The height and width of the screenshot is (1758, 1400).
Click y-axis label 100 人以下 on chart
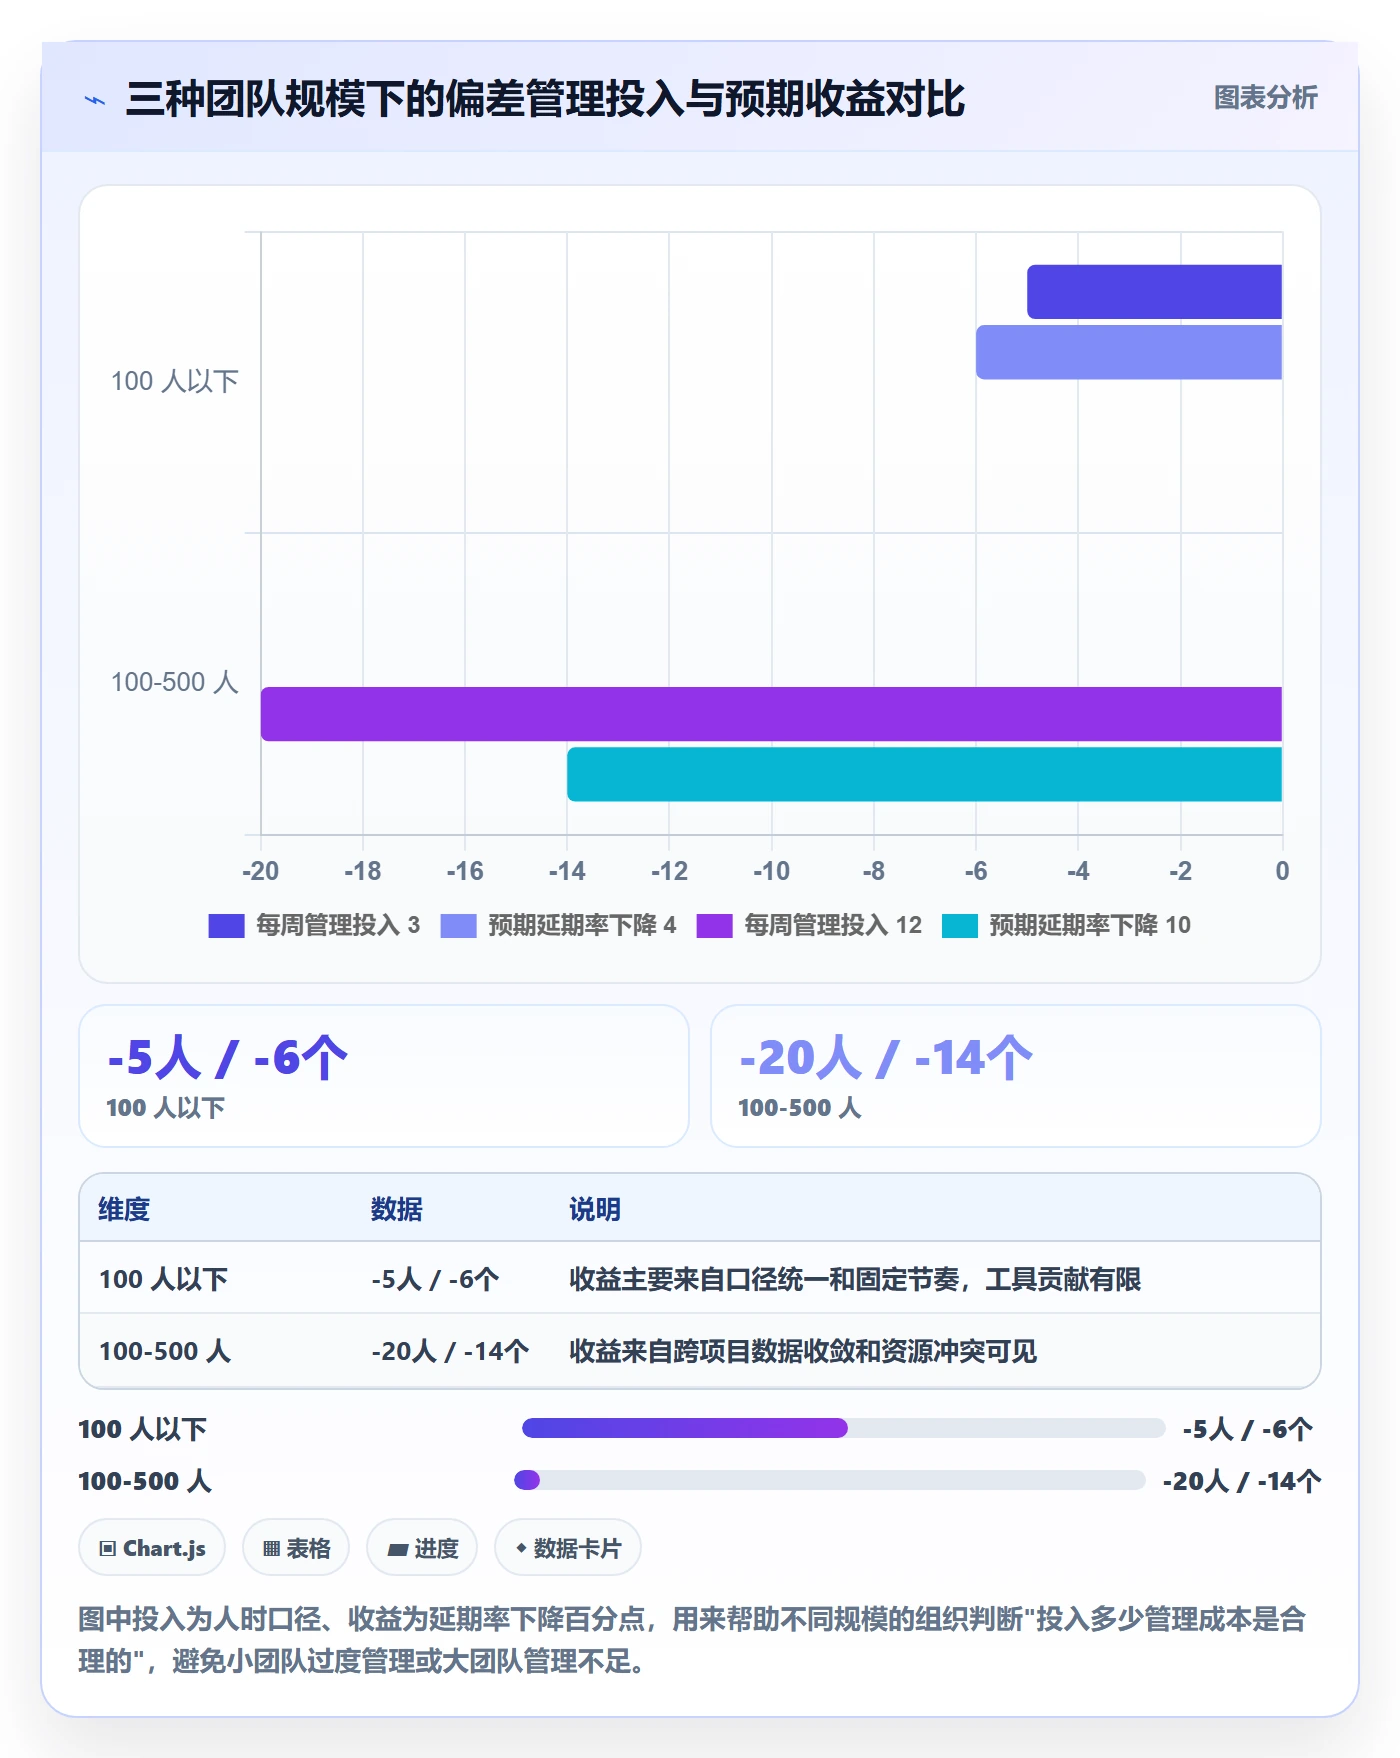click(175, 381)
